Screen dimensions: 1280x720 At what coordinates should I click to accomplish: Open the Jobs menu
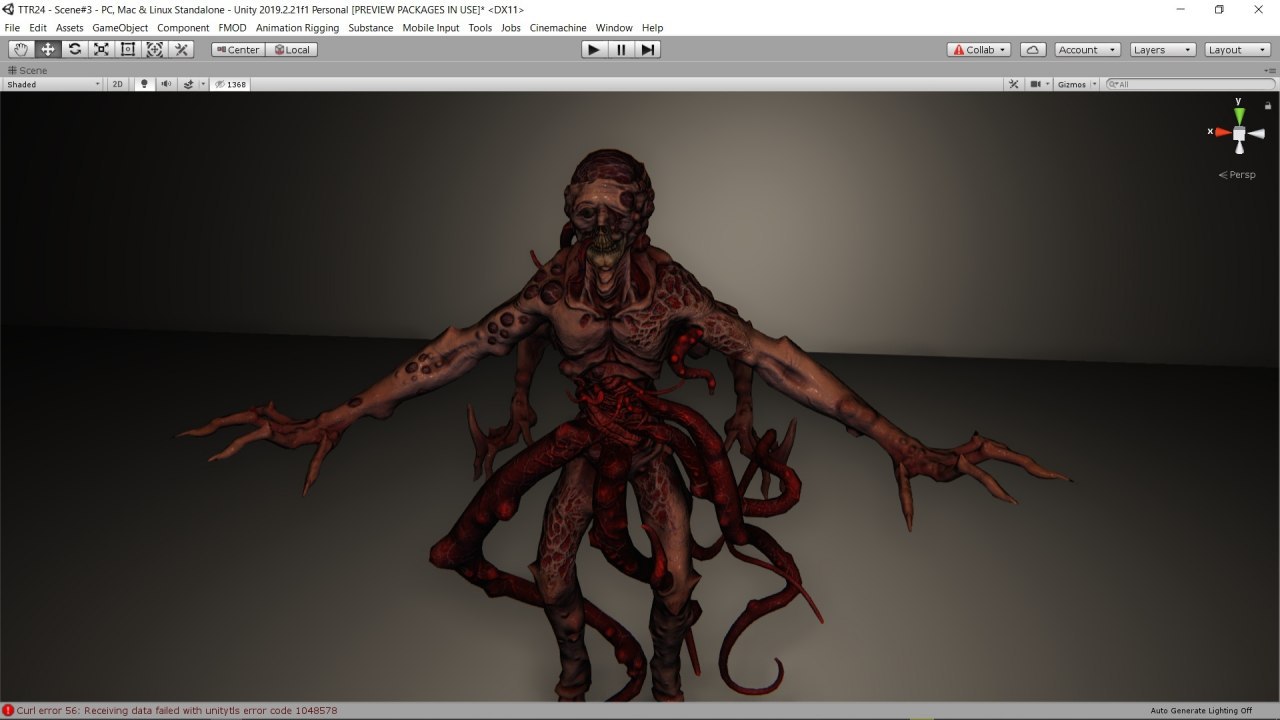(511, 28)
